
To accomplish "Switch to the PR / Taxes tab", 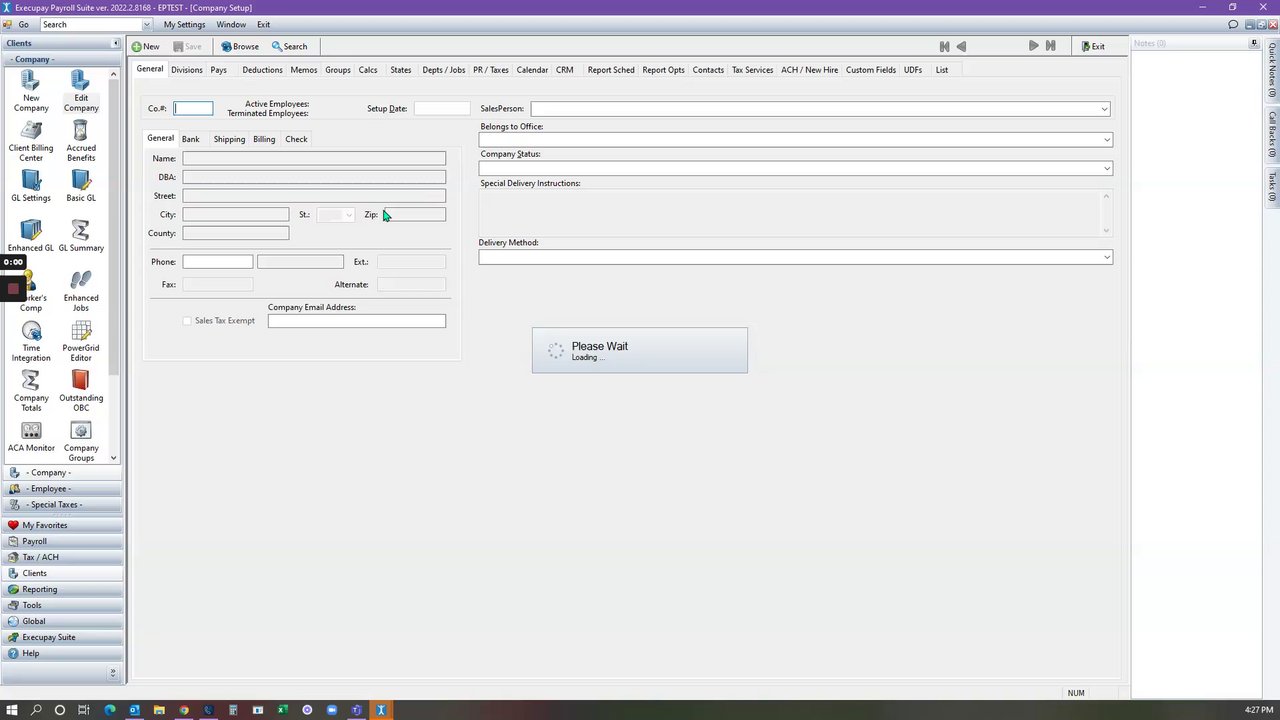I will (491, 70).
